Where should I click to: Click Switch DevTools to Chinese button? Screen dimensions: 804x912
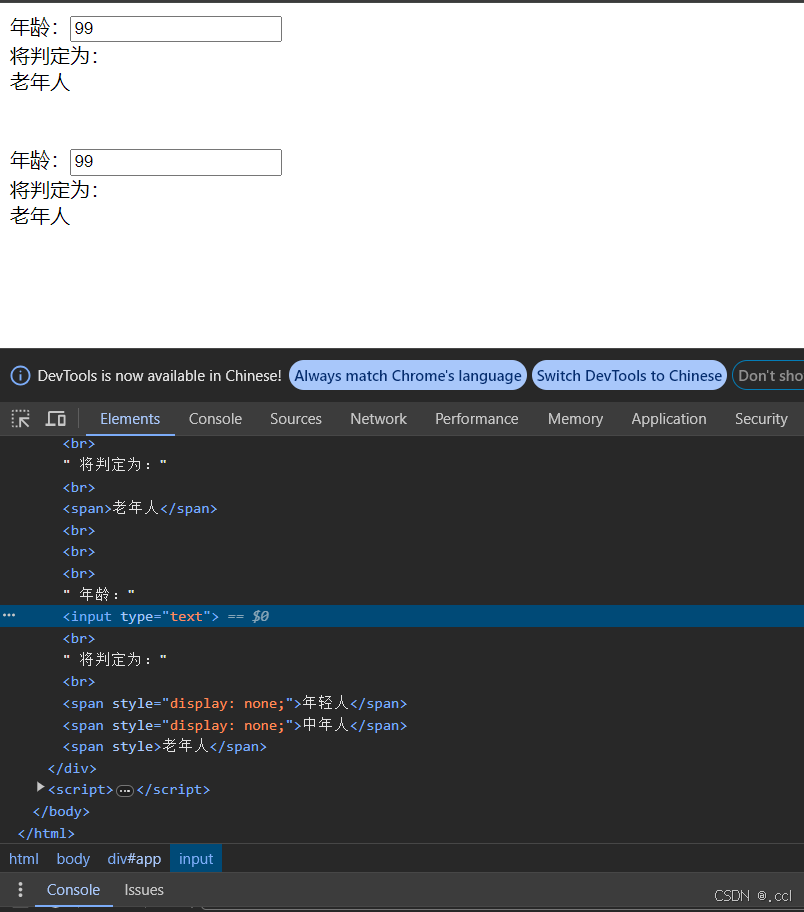[629, 376]
